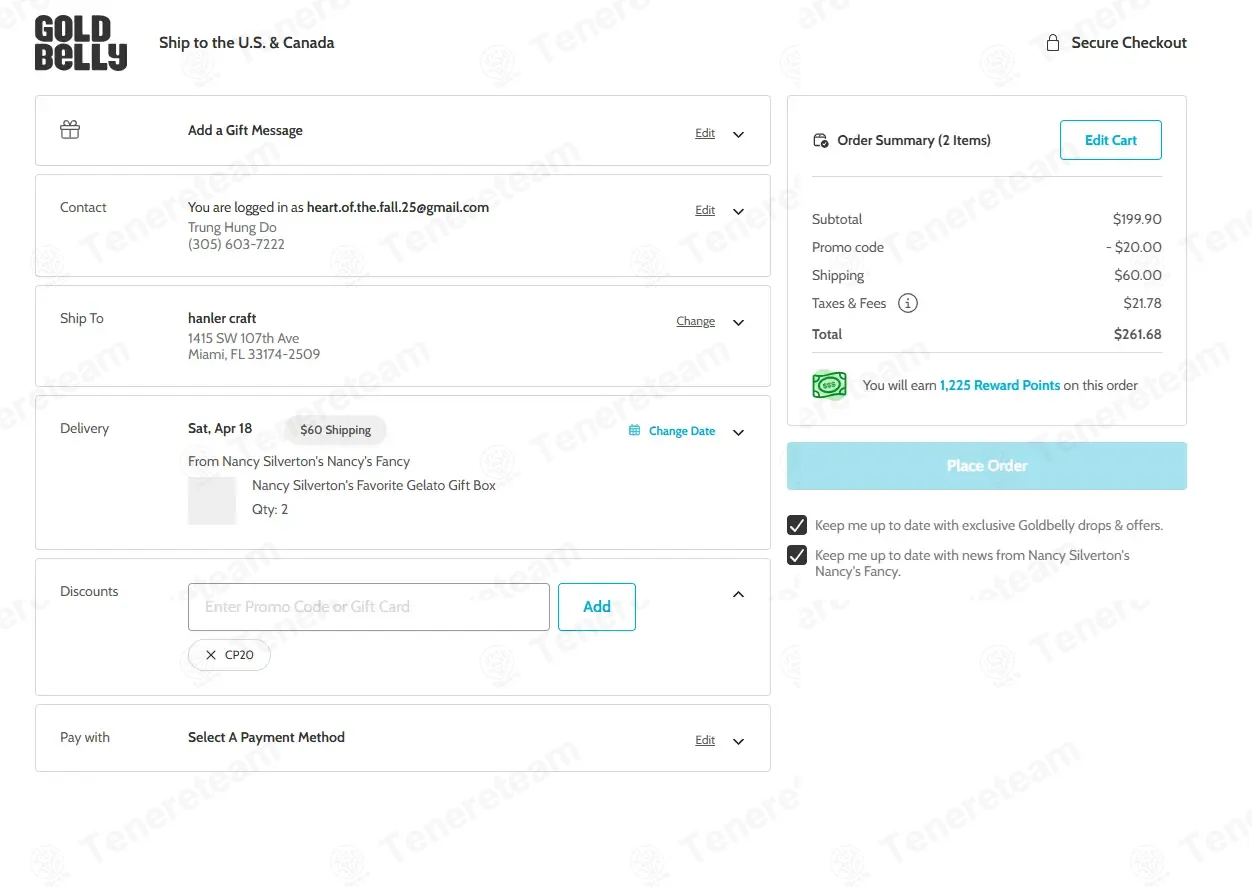Click the delivery date Sat, Apr 18
The image size is (1252, 887).
point(220,428)
